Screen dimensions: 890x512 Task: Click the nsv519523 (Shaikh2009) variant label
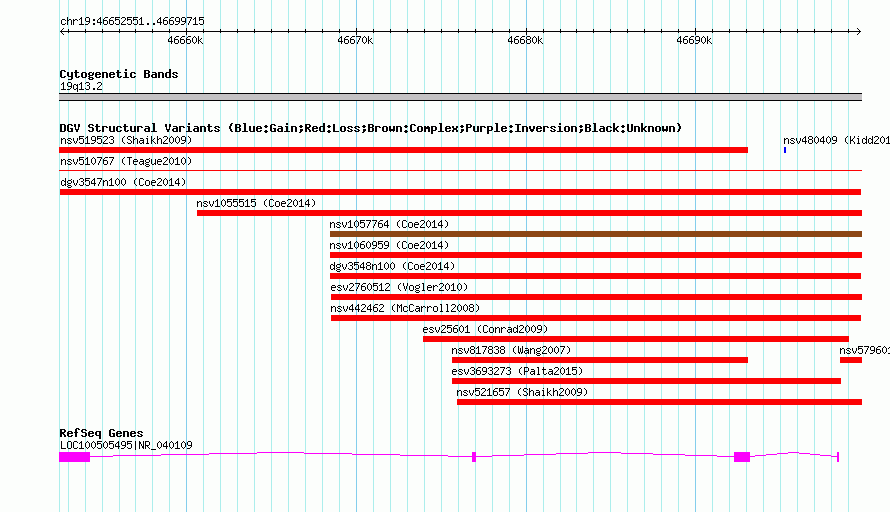pos(126,140)
